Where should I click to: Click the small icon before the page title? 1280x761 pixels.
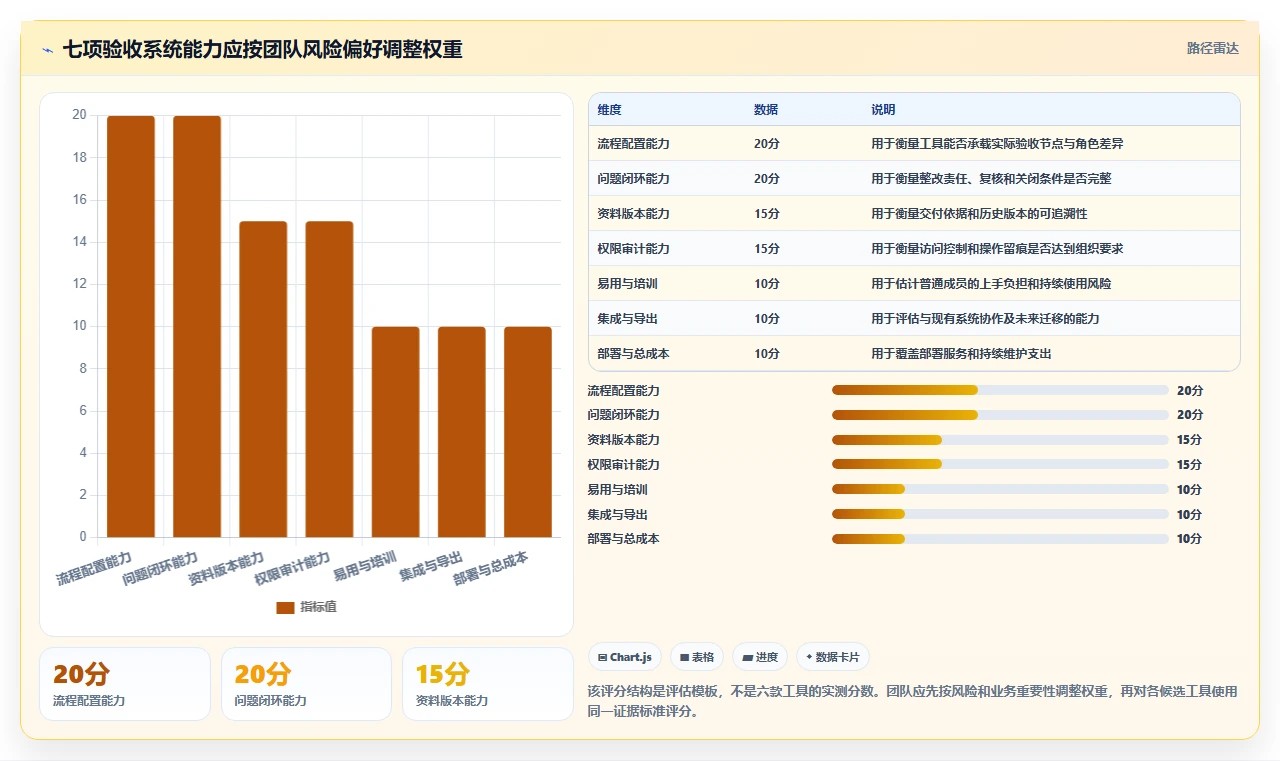pyautogui.click(x=47, y=50)
